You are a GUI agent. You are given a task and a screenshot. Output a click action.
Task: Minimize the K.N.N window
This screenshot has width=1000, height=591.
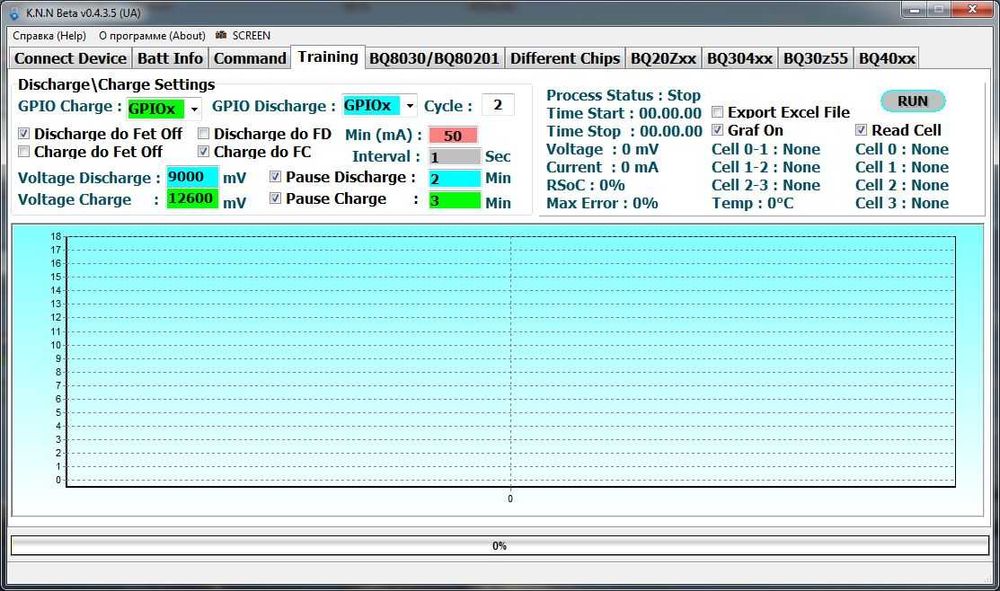(x=915, y=10)
